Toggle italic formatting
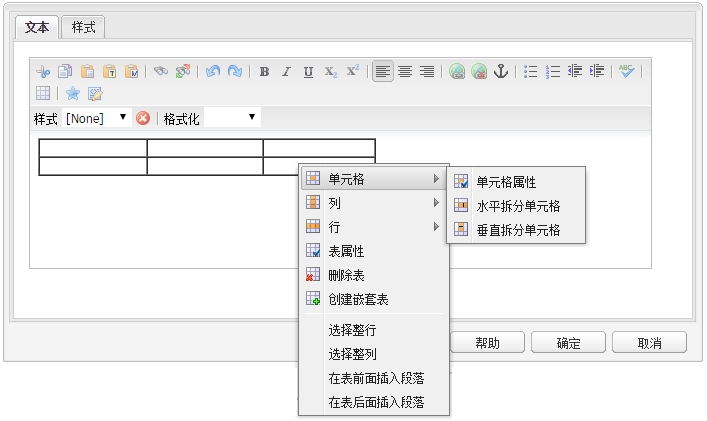The image size is (707, 421). (286, 71)
